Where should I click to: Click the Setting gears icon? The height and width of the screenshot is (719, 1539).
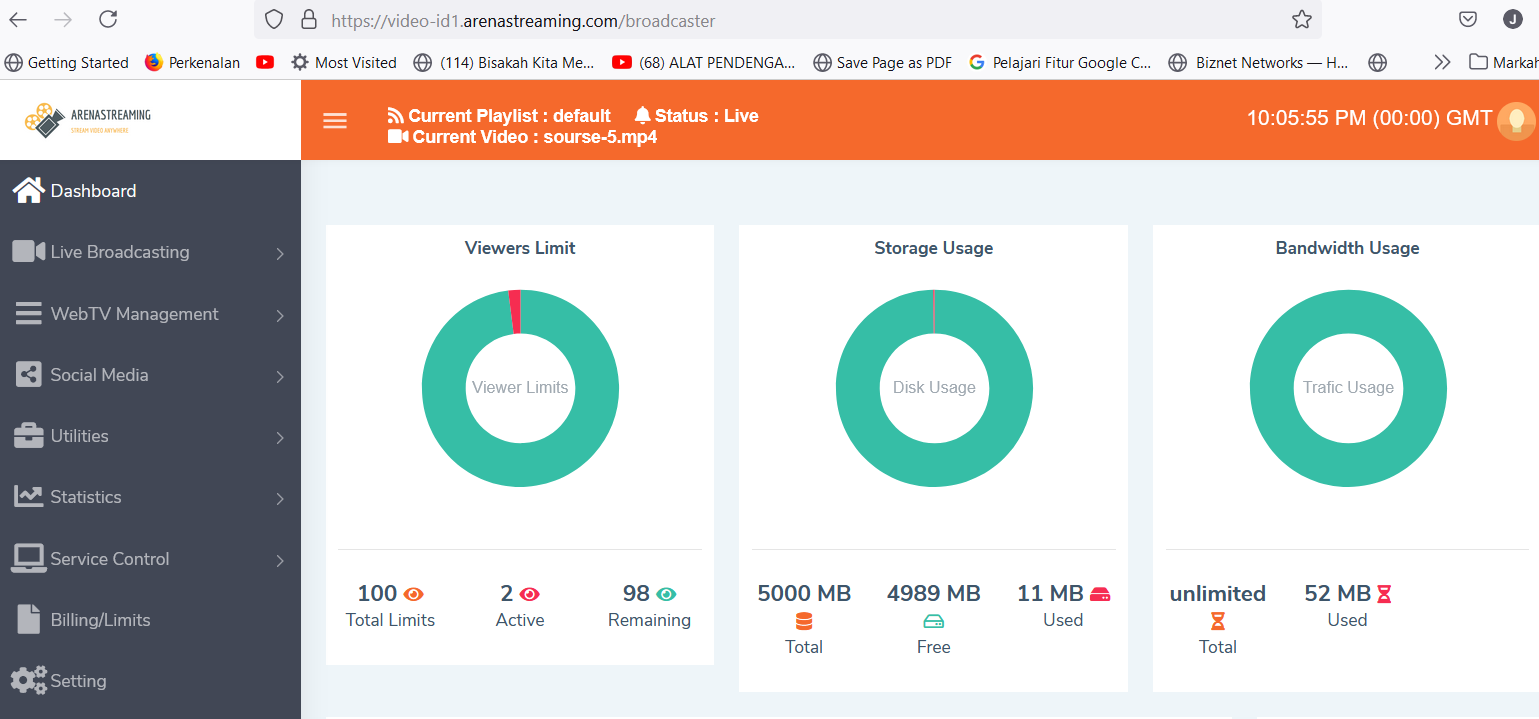click(x=29, y=681)
